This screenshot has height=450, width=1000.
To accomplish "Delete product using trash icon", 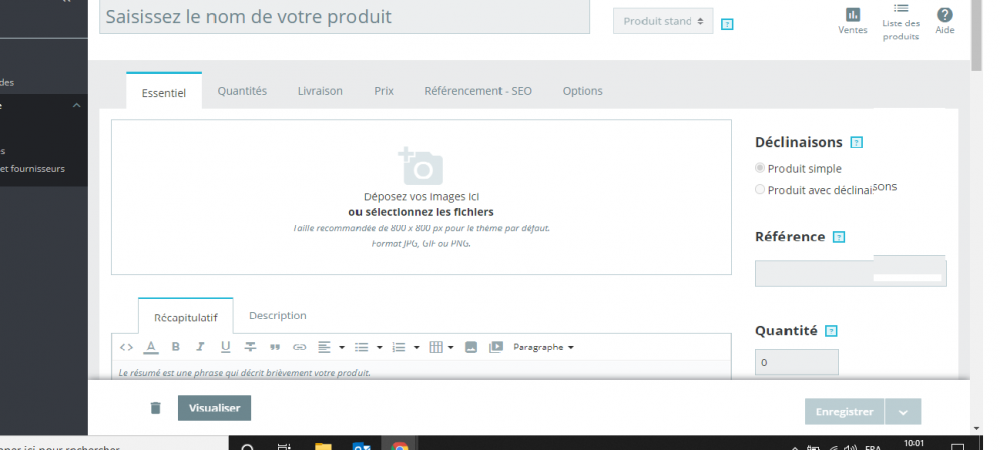I will pyautogui.click(x=156, y=408).
